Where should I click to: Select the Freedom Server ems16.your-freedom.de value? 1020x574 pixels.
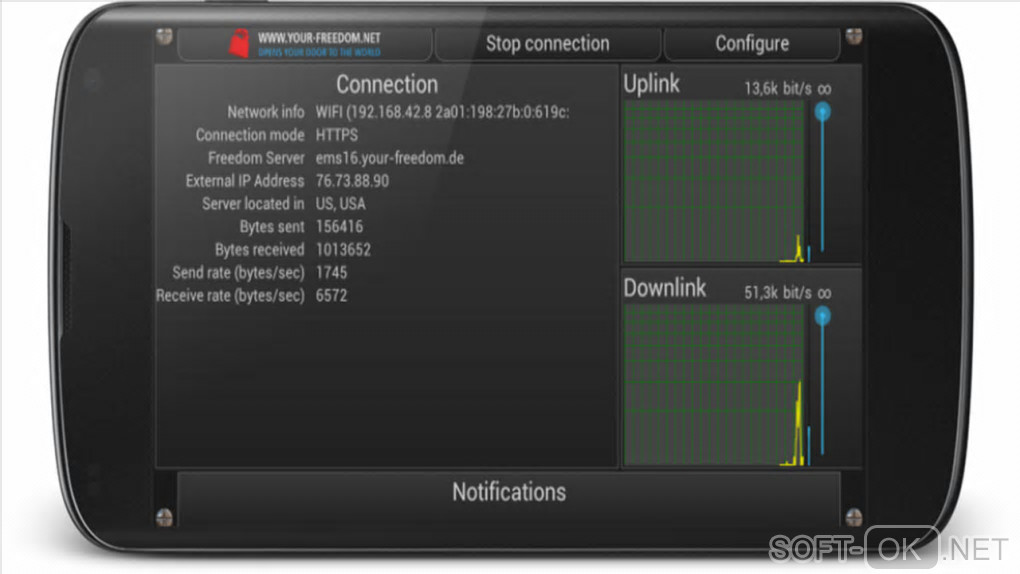pos(390,158)
